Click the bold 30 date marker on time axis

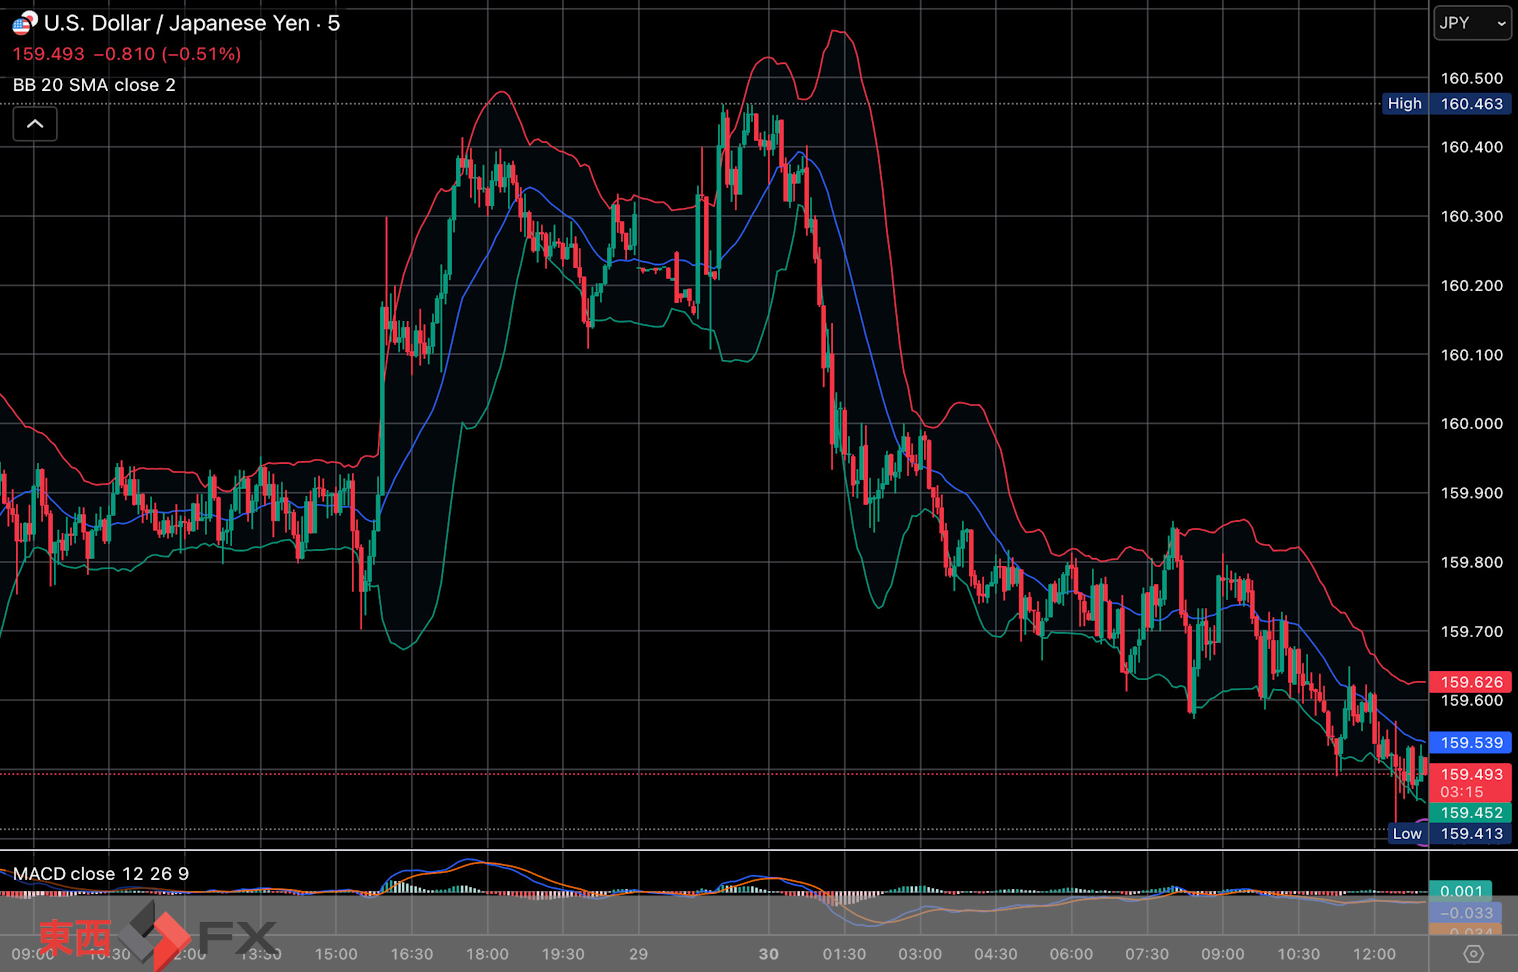[x=768, y=954]
